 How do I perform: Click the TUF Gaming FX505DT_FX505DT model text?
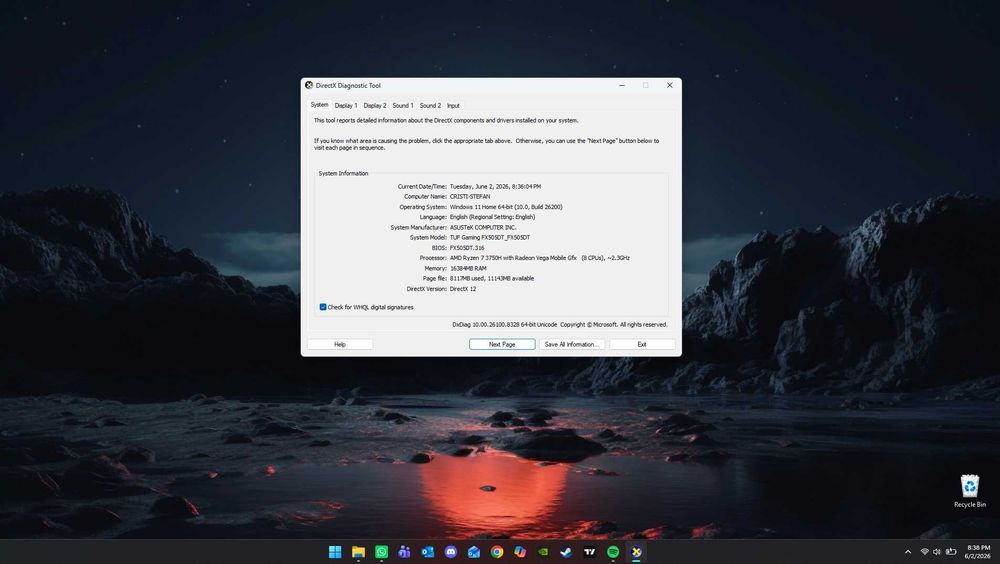pos(490,237)
